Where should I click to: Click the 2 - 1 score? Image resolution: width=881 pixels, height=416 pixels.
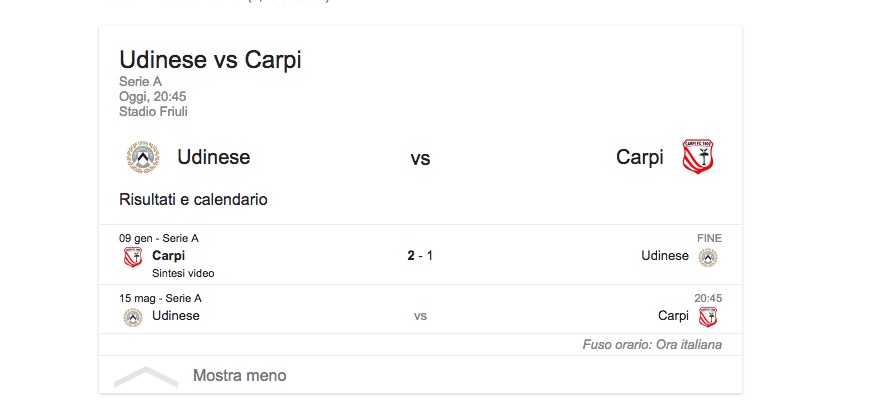click(x=420, y=256)
